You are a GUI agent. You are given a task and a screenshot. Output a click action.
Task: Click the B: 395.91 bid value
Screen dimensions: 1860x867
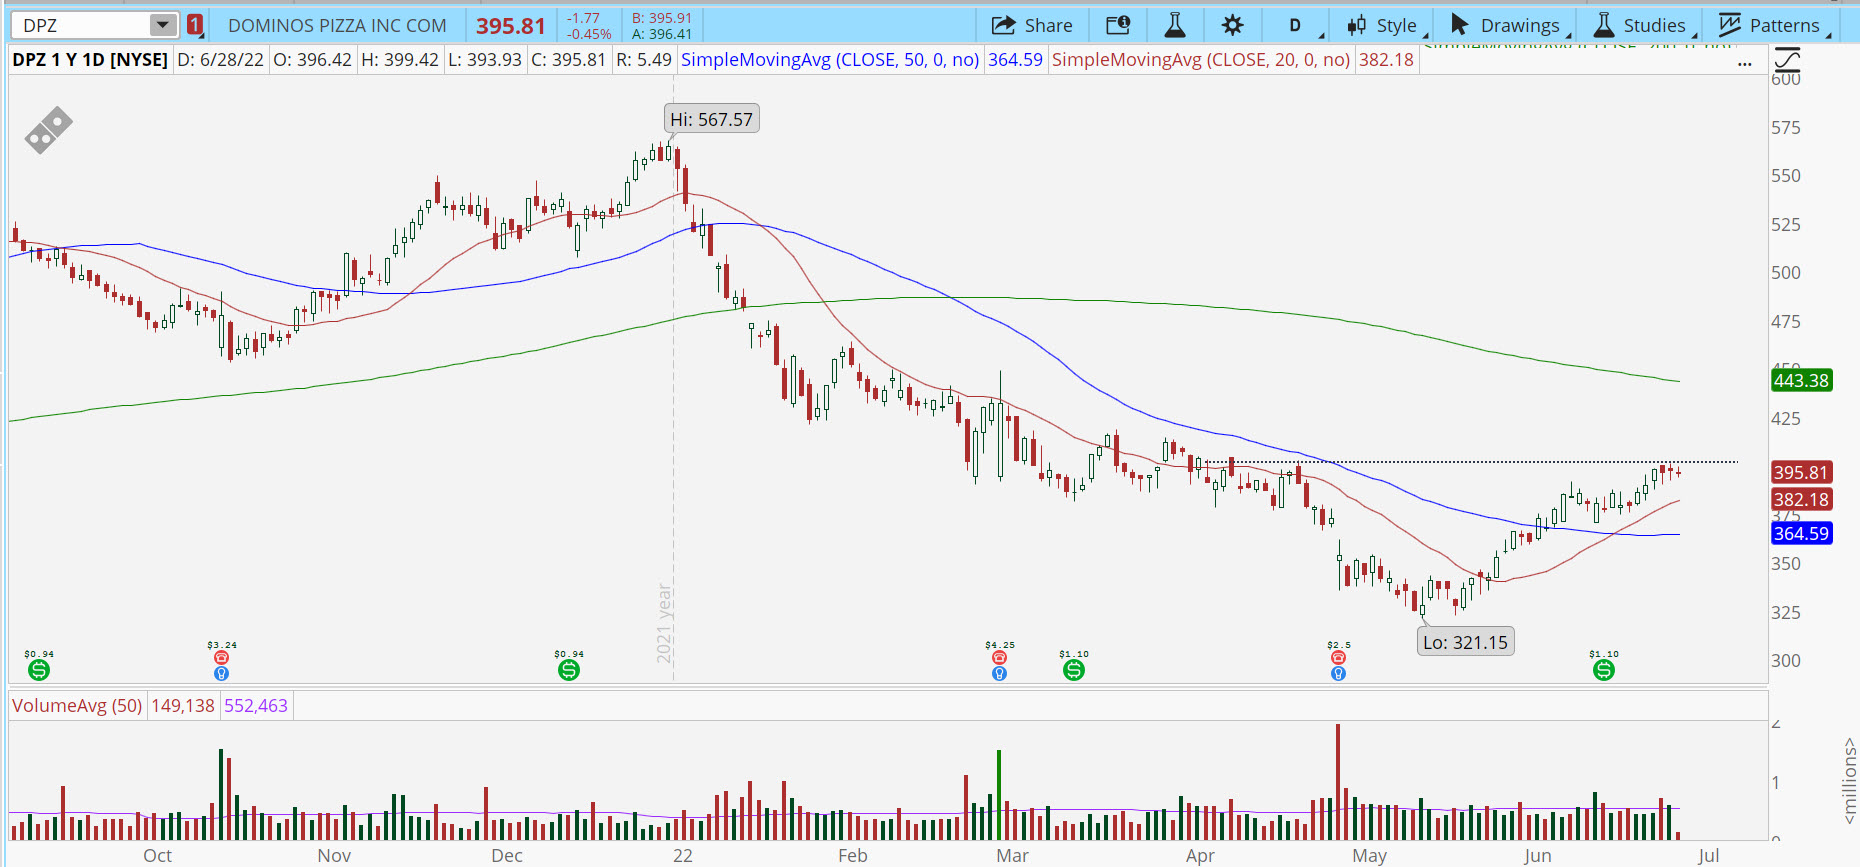click(x=662, y=18)
